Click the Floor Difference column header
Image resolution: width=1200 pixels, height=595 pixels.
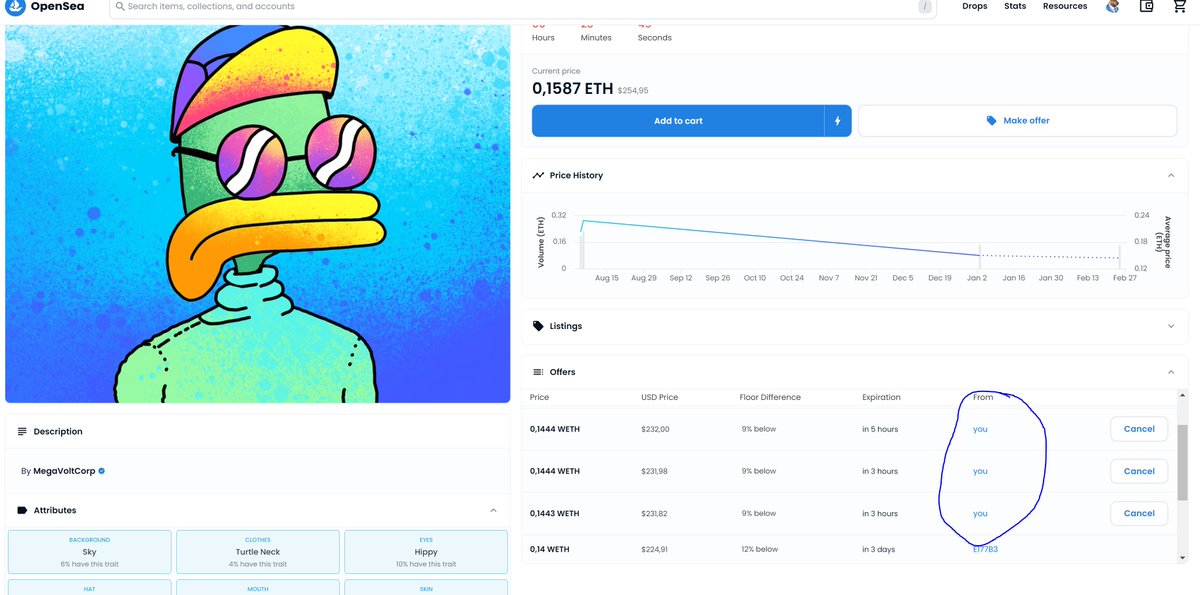770,397
